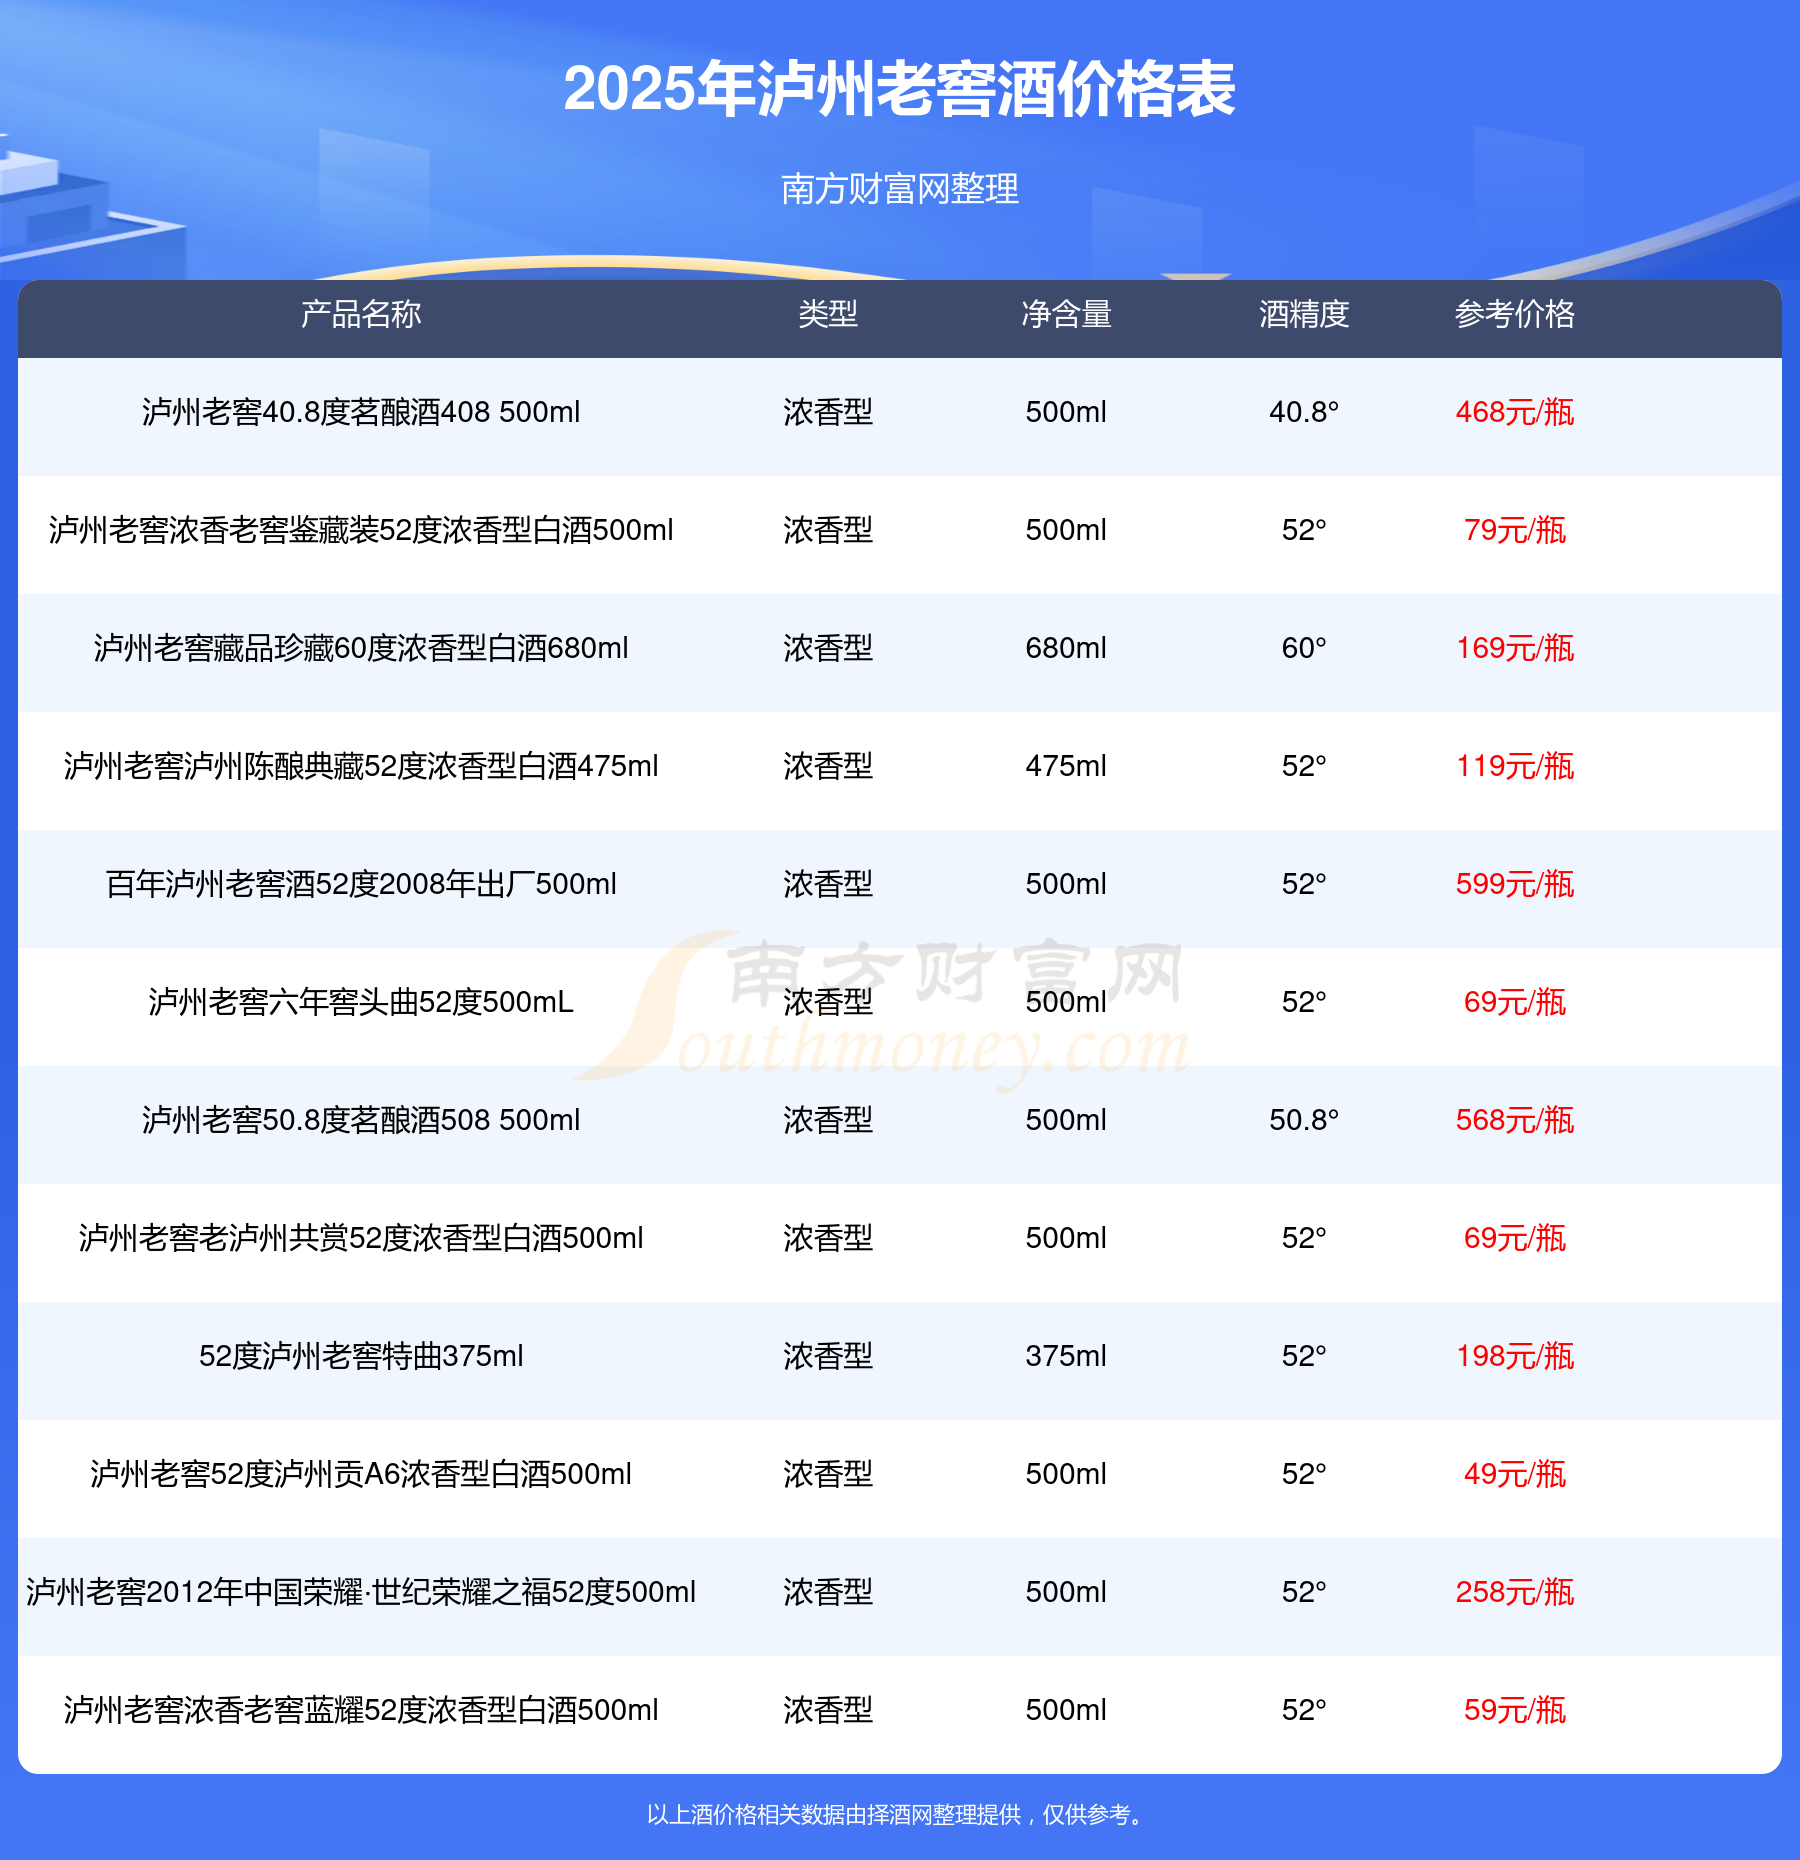Click the price "59元/瓶"

tap(1515, 1710)
